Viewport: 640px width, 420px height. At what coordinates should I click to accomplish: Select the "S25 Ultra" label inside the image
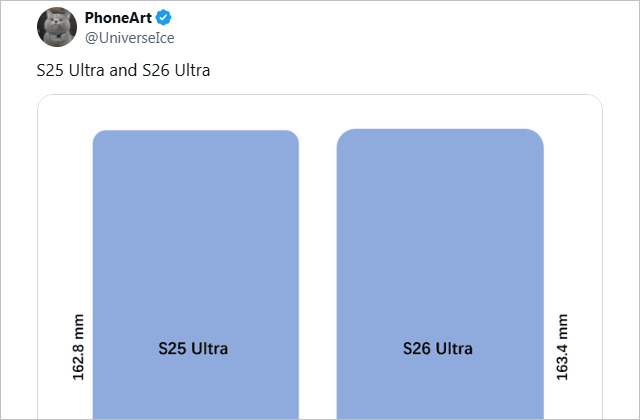194,349
